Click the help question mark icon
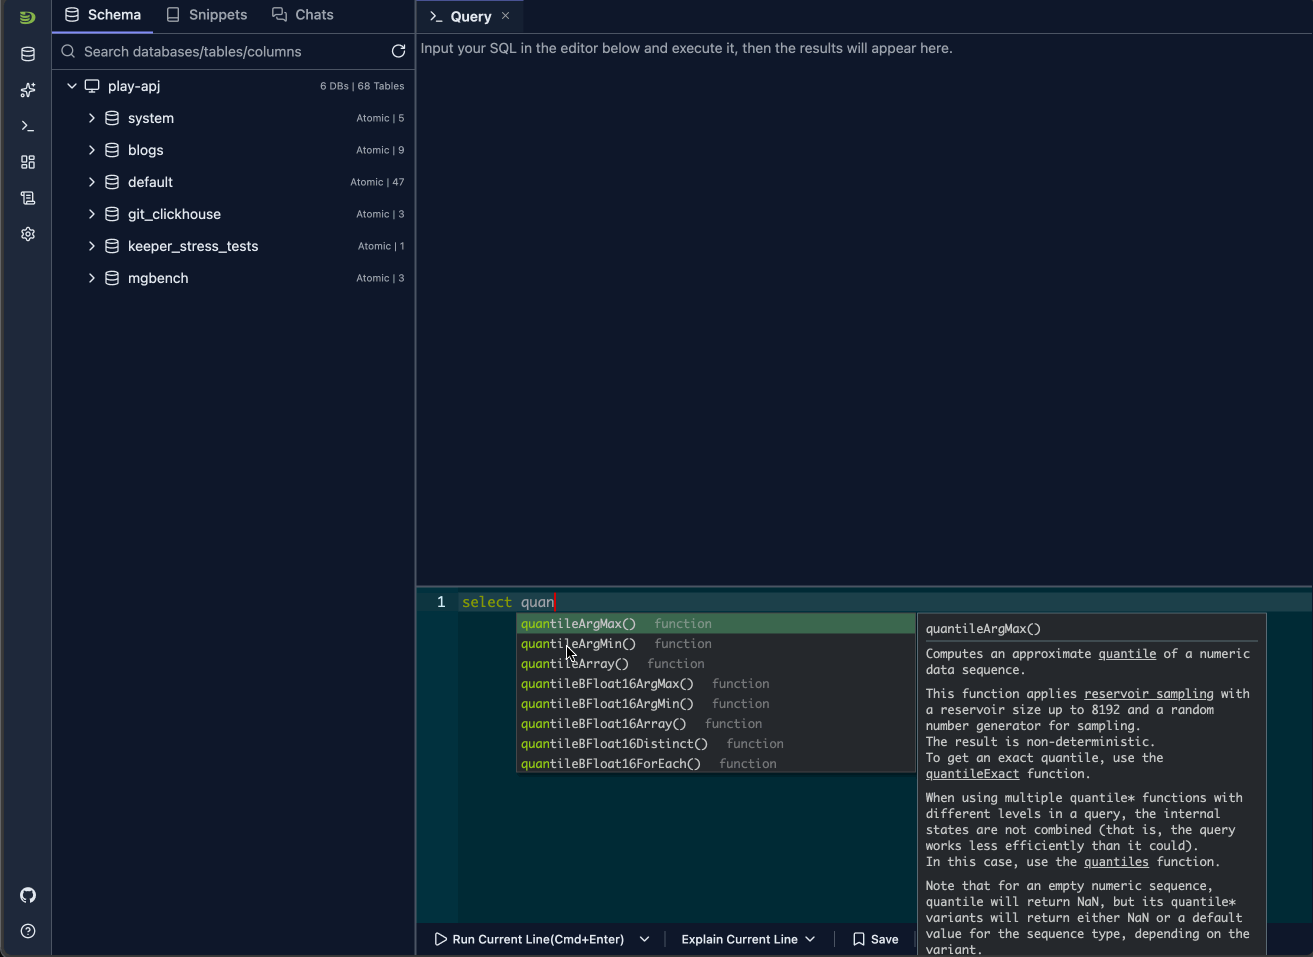The width and height of the screenshot is (1313, 957). [28, 931]
